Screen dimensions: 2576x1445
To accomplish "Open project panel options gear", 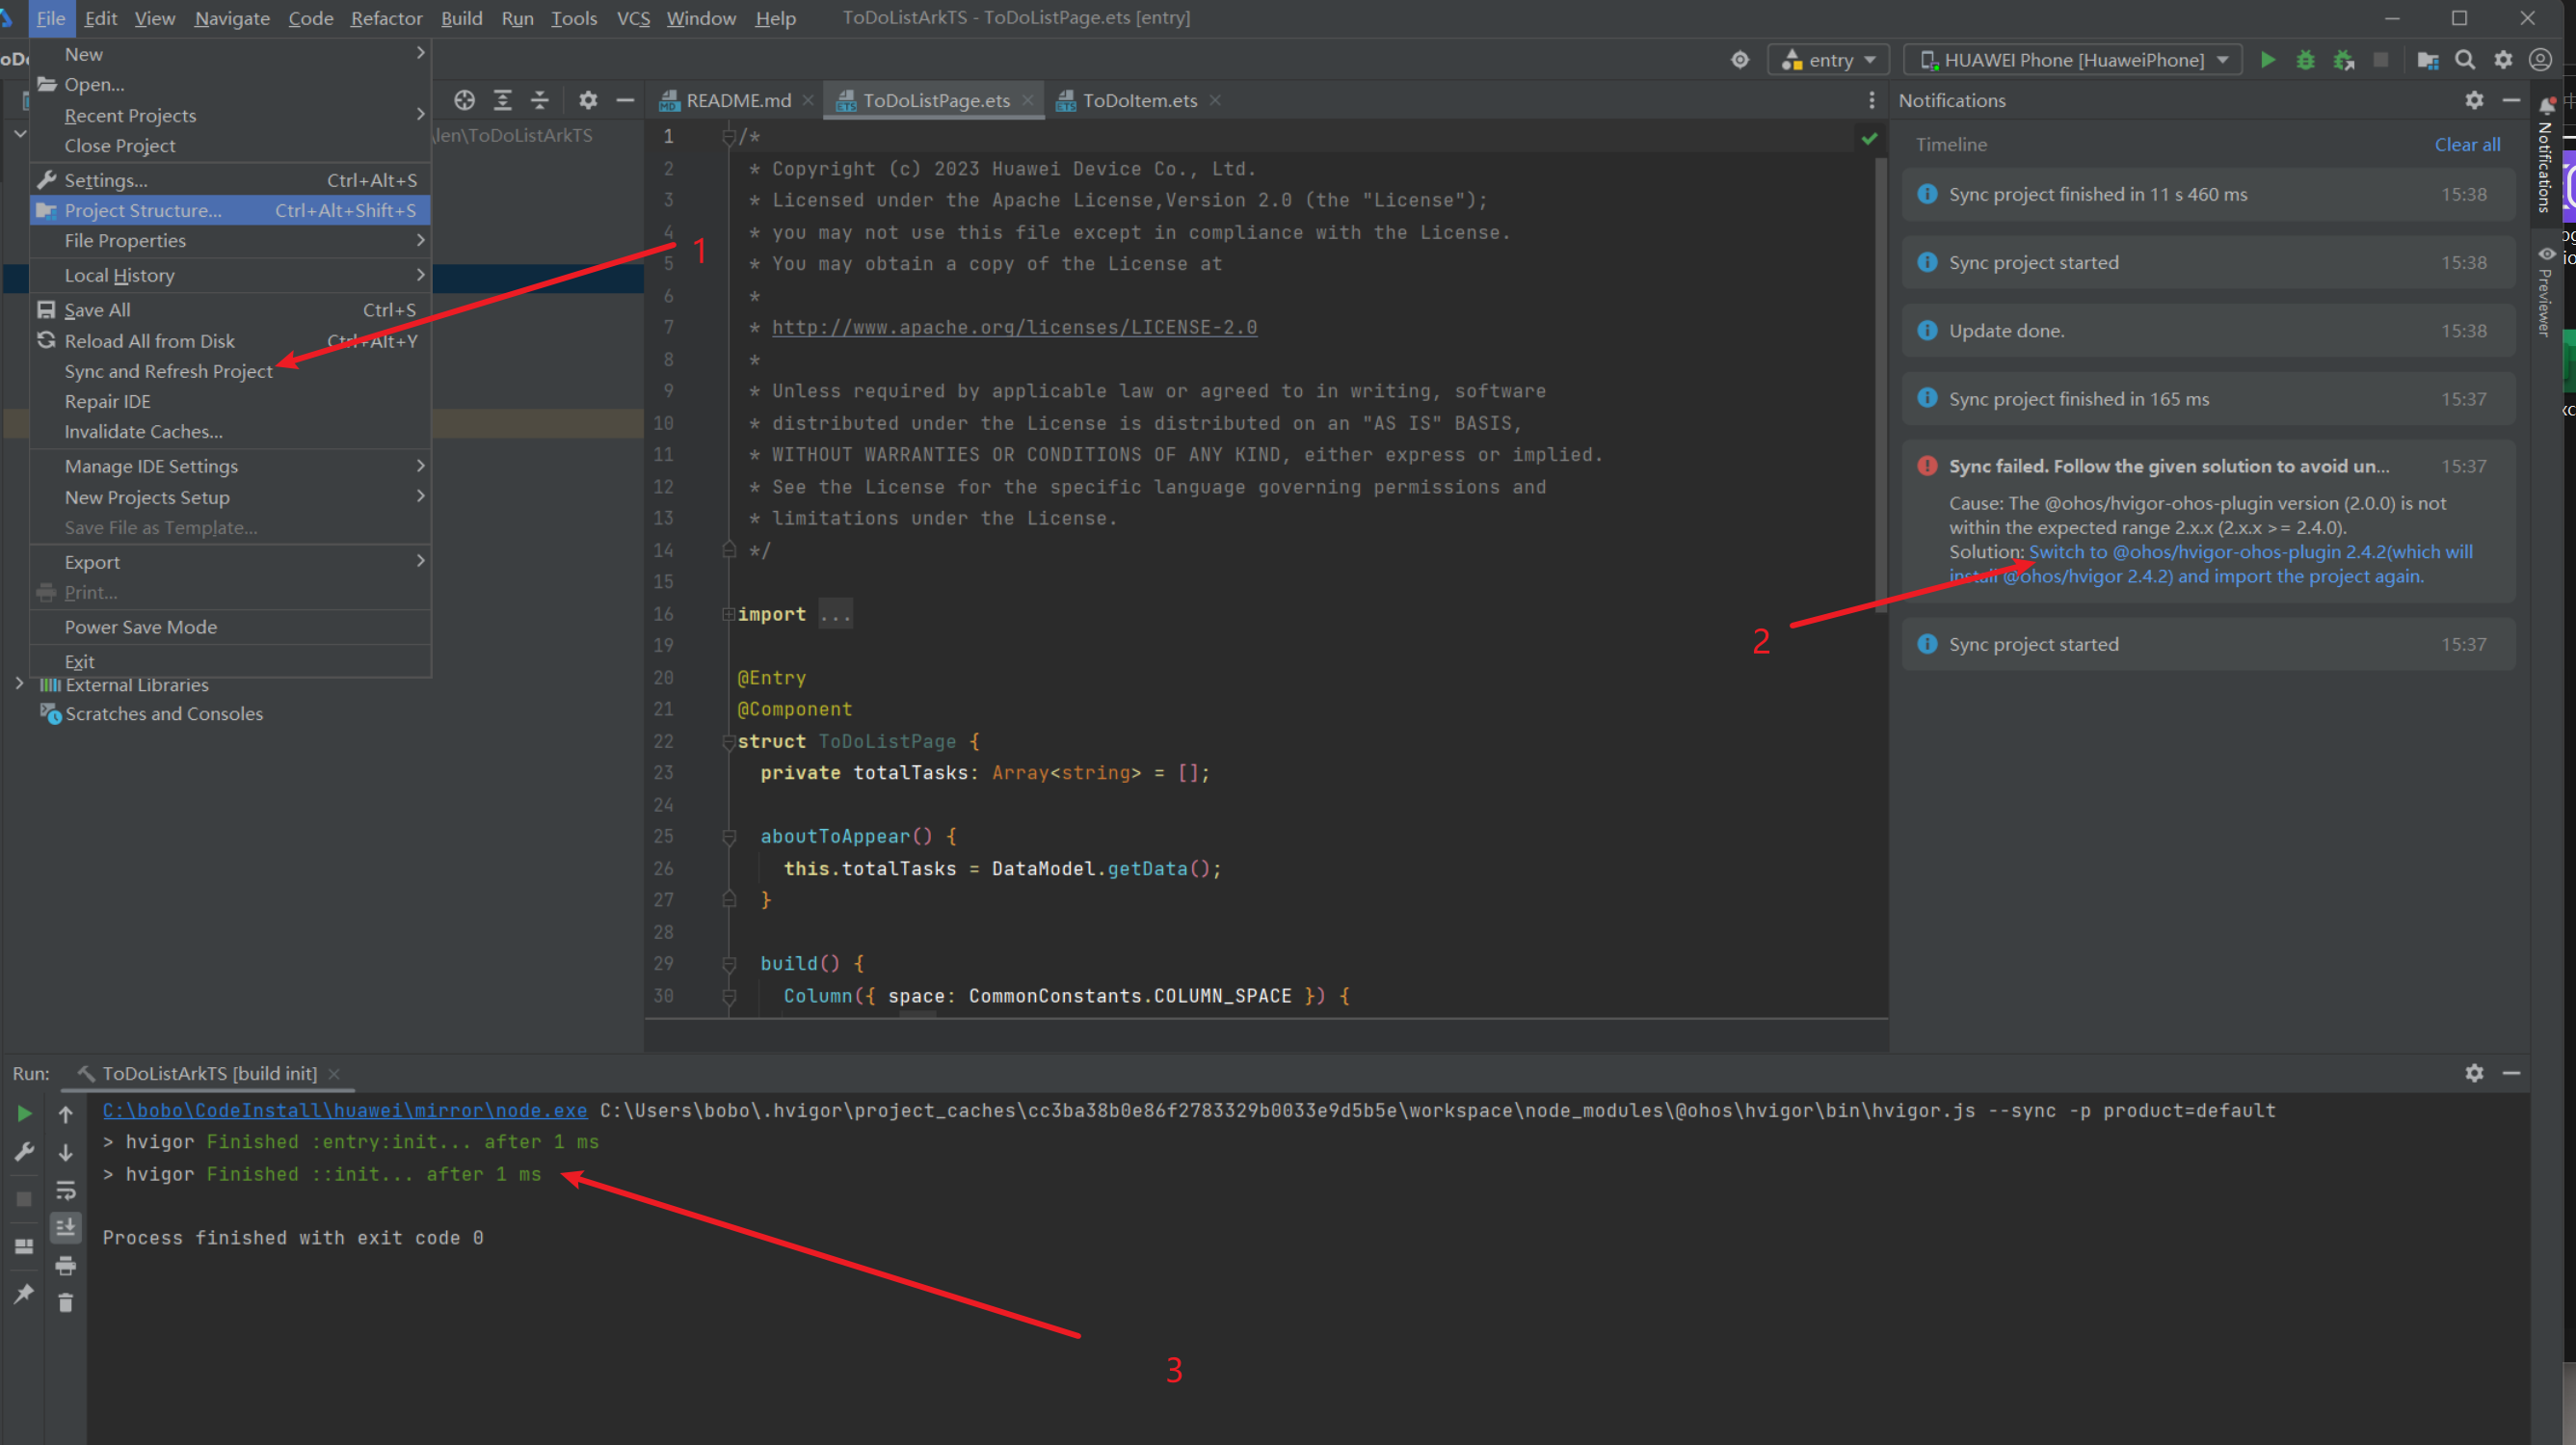I will (x=588, y=100).
